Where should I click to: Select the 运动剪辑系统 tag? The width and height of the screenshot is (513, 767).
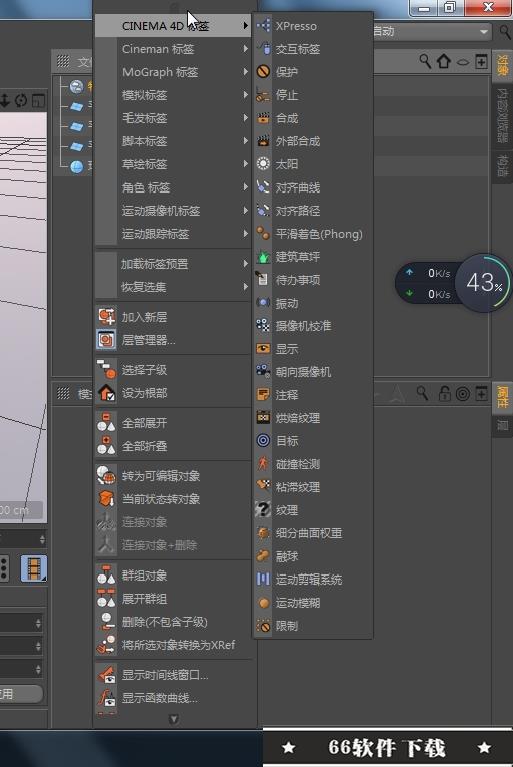pyautogui.click(x=312, y=580)
